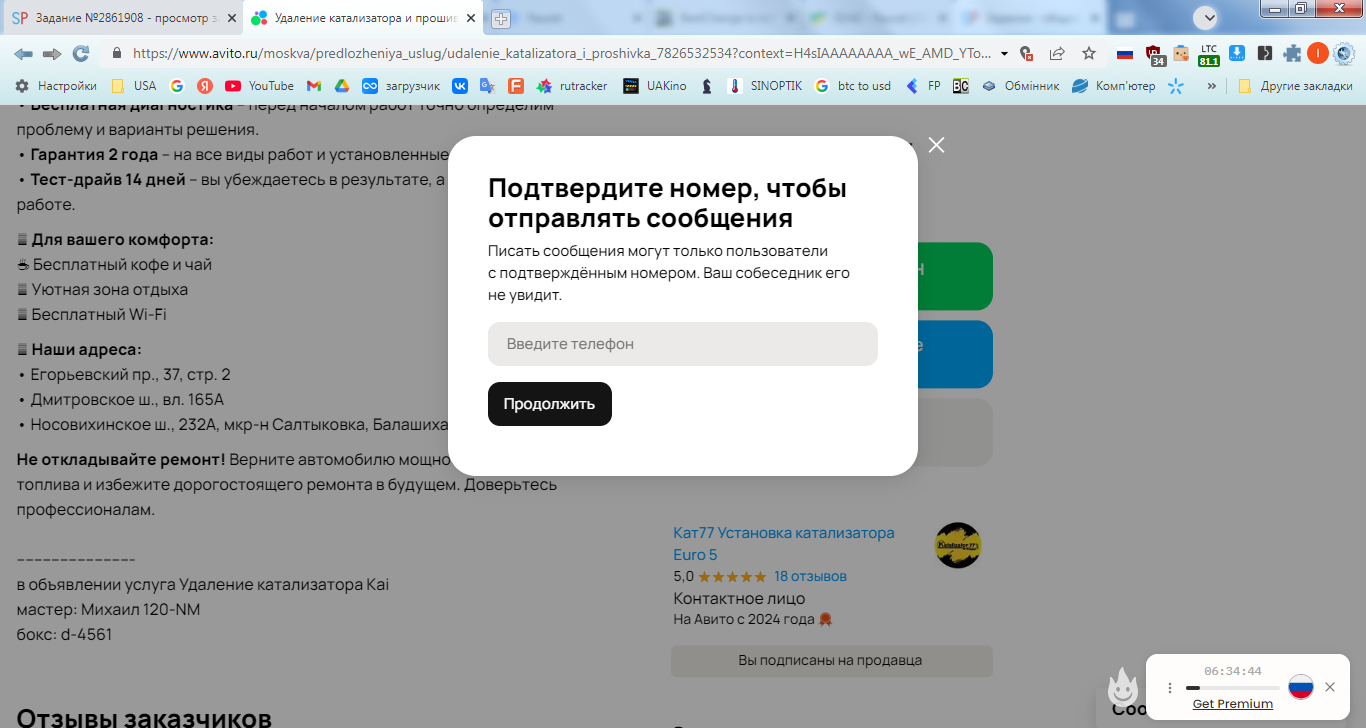The width and height of the screenshot is (1366, 728).
Task: Open the Gmail bookmark icon
Action: click(314, 86)
